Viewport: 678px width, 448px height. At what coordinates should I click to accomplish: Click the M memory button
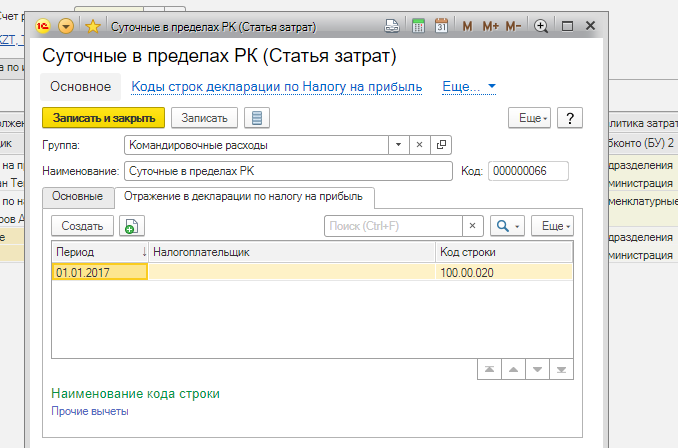point(467,26)
